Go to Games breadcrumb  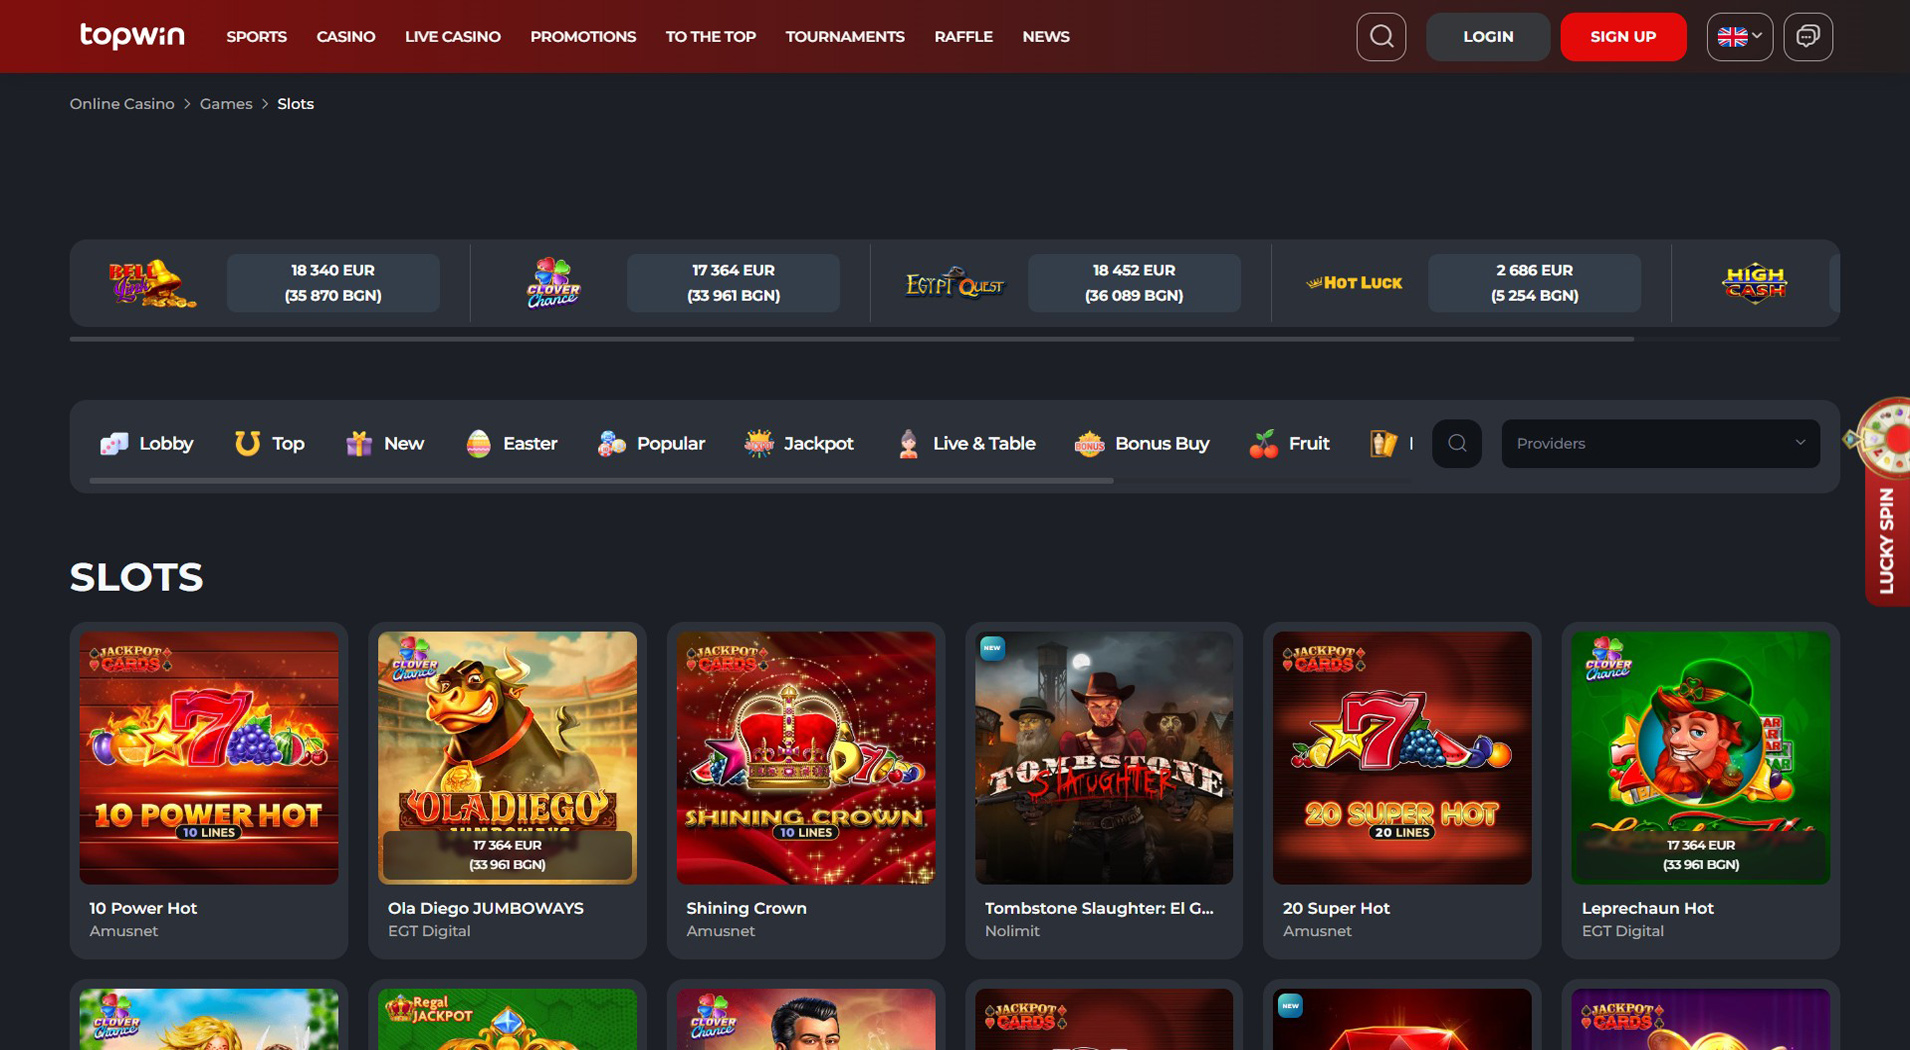(x=226, y=104)
